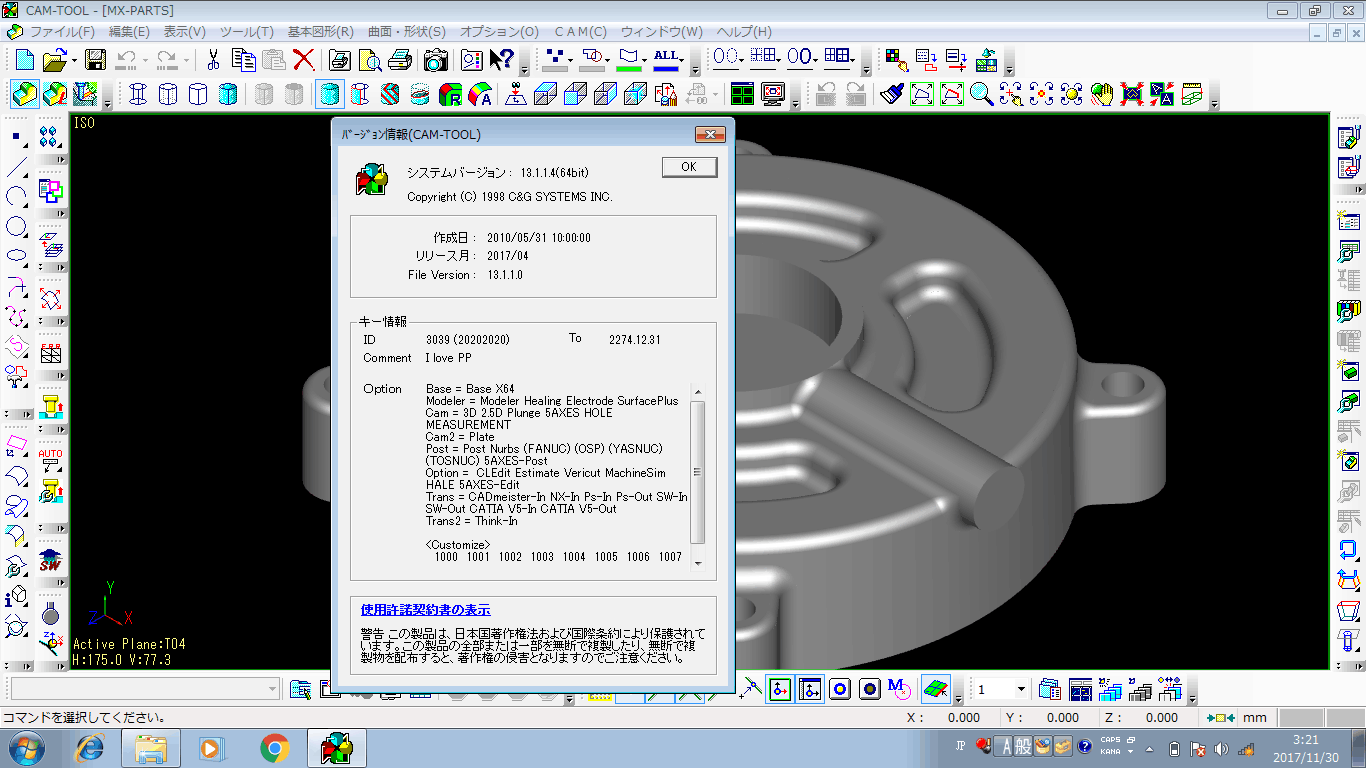Open the four-view layout icon
1366x768 pixels.
(x=742, y=95)
